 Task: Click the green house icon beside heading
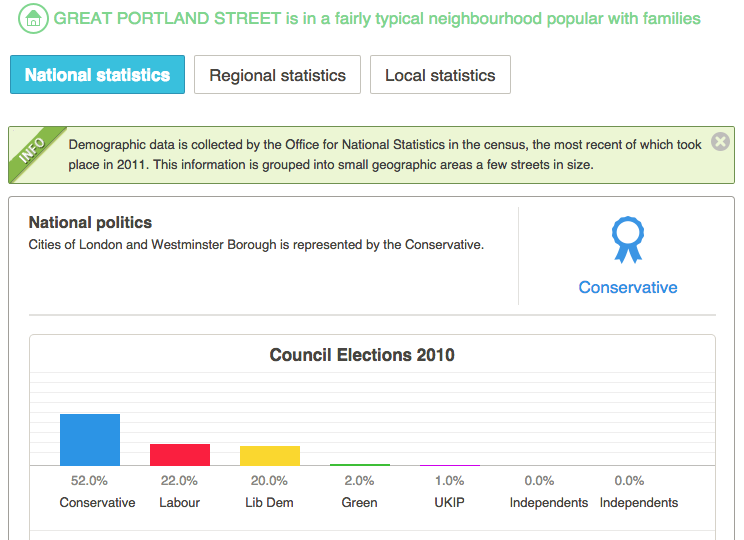click(x=33, y=19)
